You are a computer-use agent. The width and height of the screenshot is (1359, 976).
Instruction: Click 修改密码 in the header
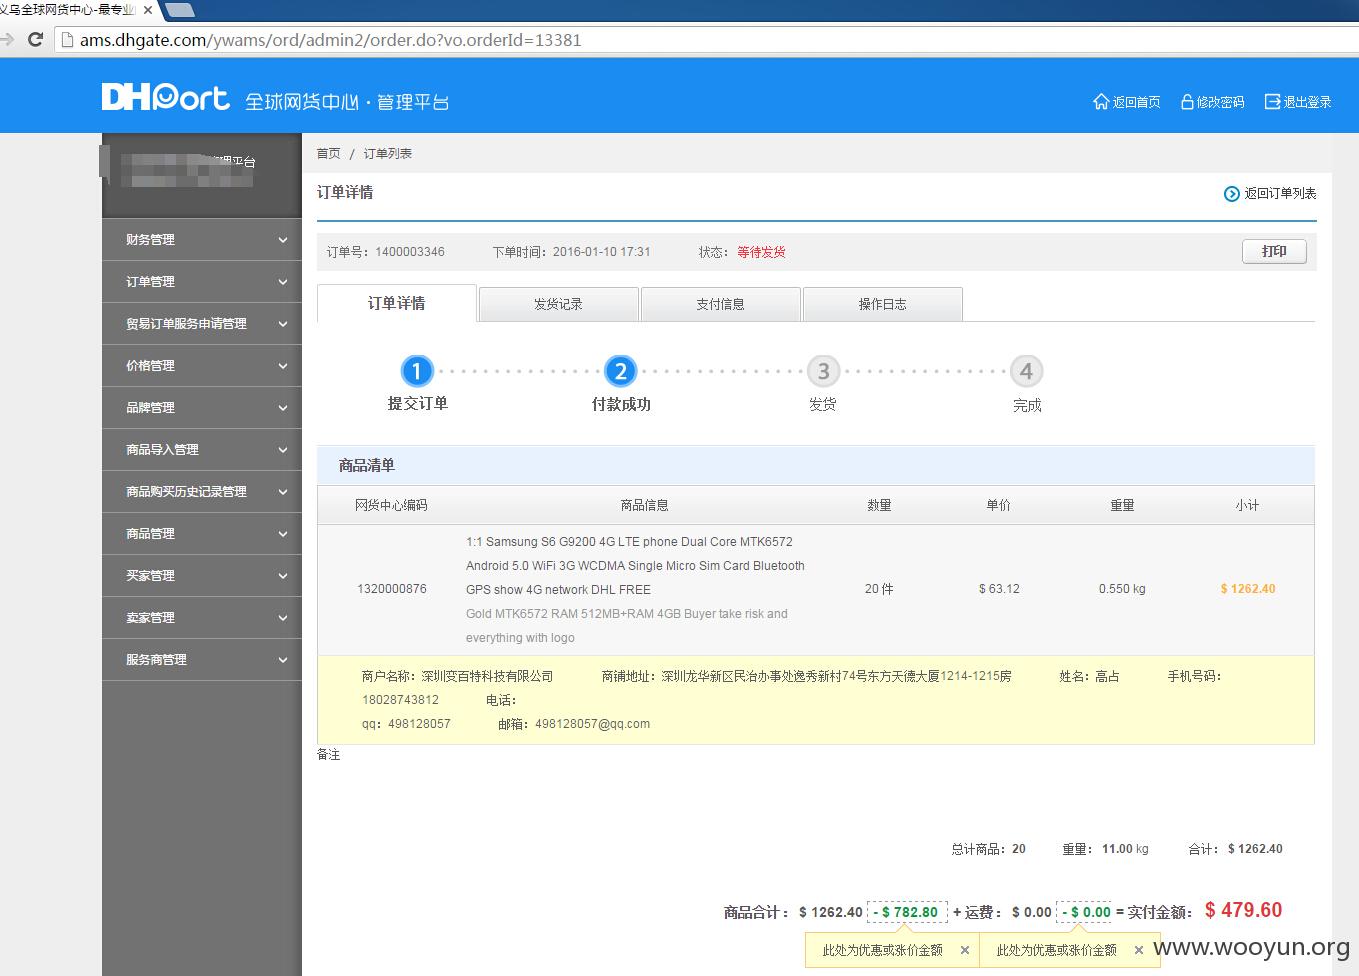tap(1220, 102)
